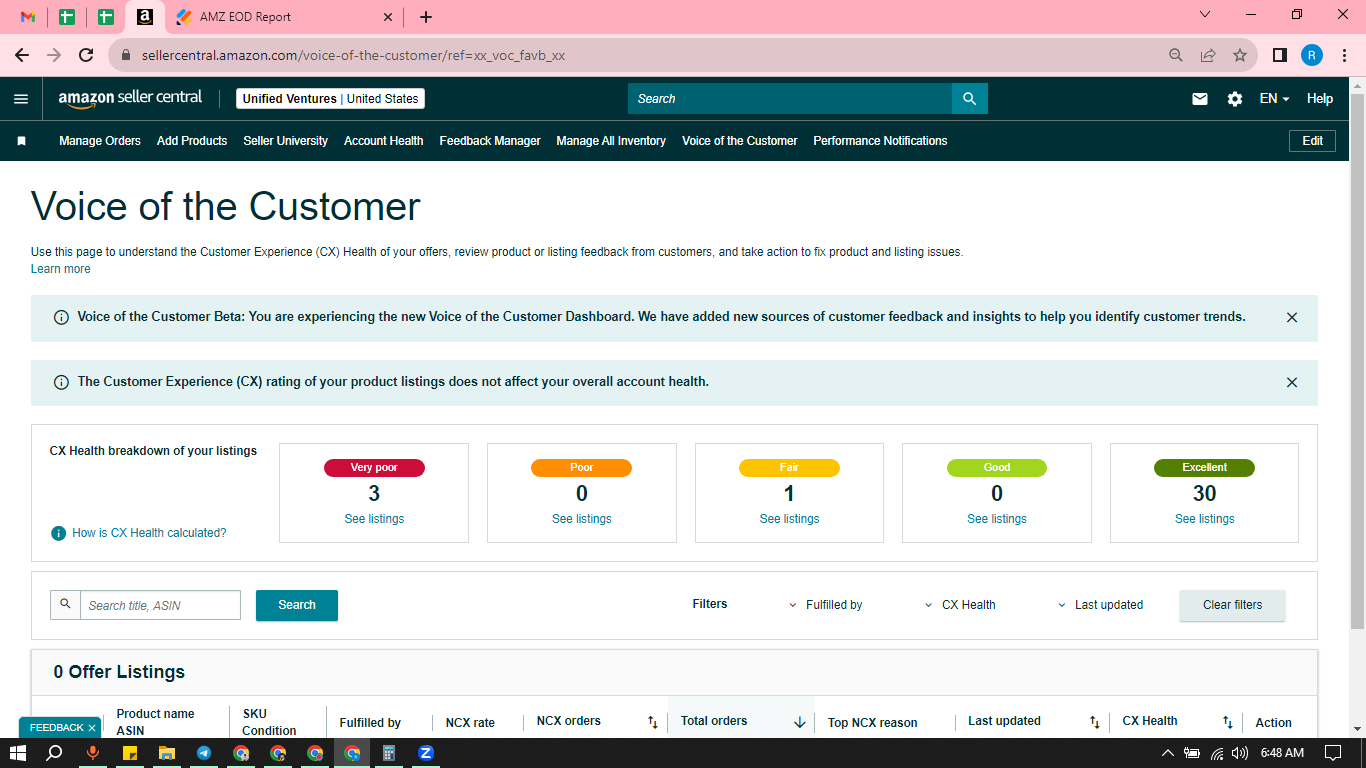Viewport: 1366px width, 768px height.
Task: Open Performance Notifications
Action: point(880,141)
